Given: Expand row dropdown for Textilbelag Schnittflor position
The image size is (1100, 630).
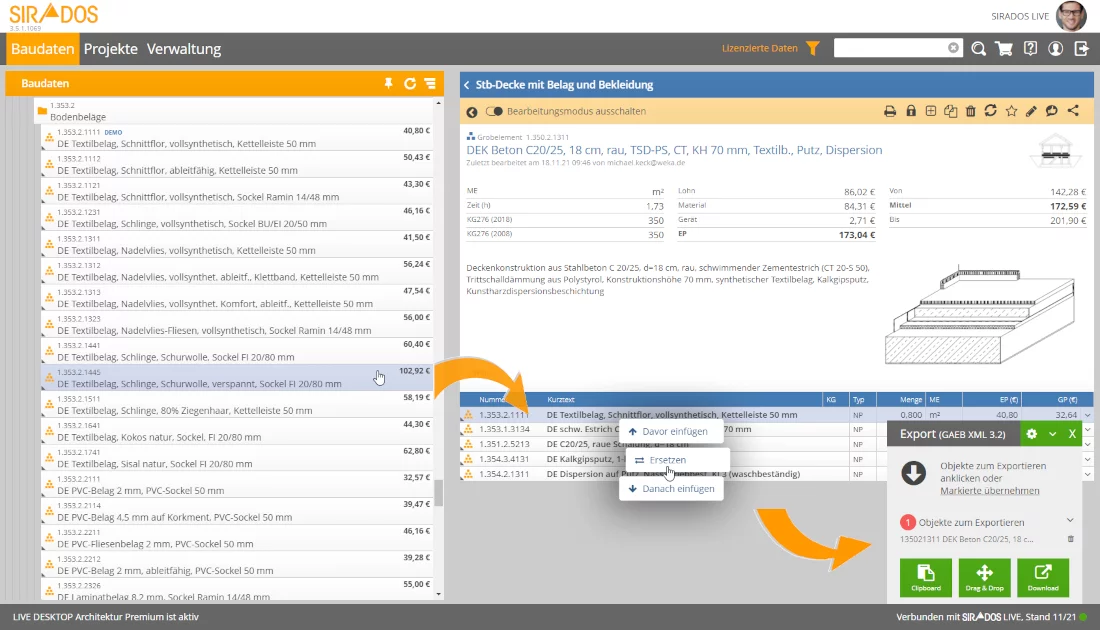Looking at the screenshot, I should (x=1088, y=414).
